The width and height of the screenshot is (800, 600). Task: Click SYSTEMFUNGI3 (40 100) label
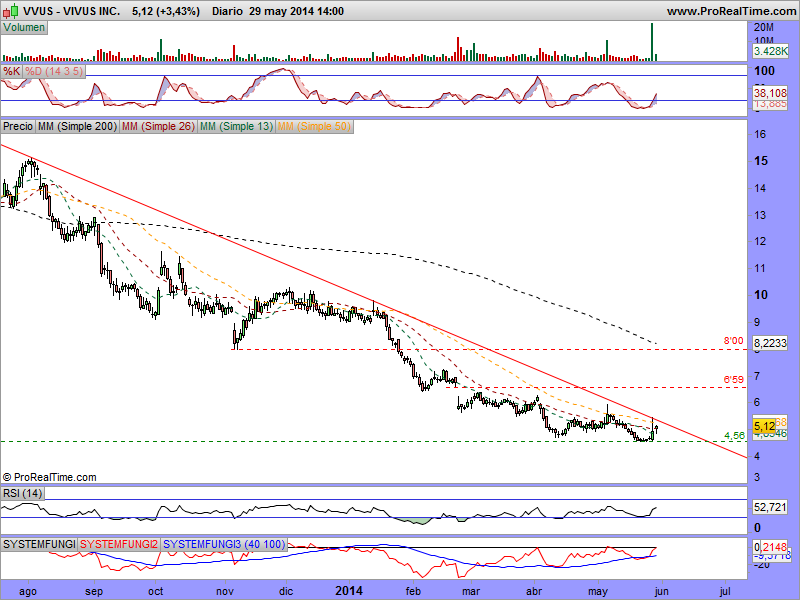[224, 544]
